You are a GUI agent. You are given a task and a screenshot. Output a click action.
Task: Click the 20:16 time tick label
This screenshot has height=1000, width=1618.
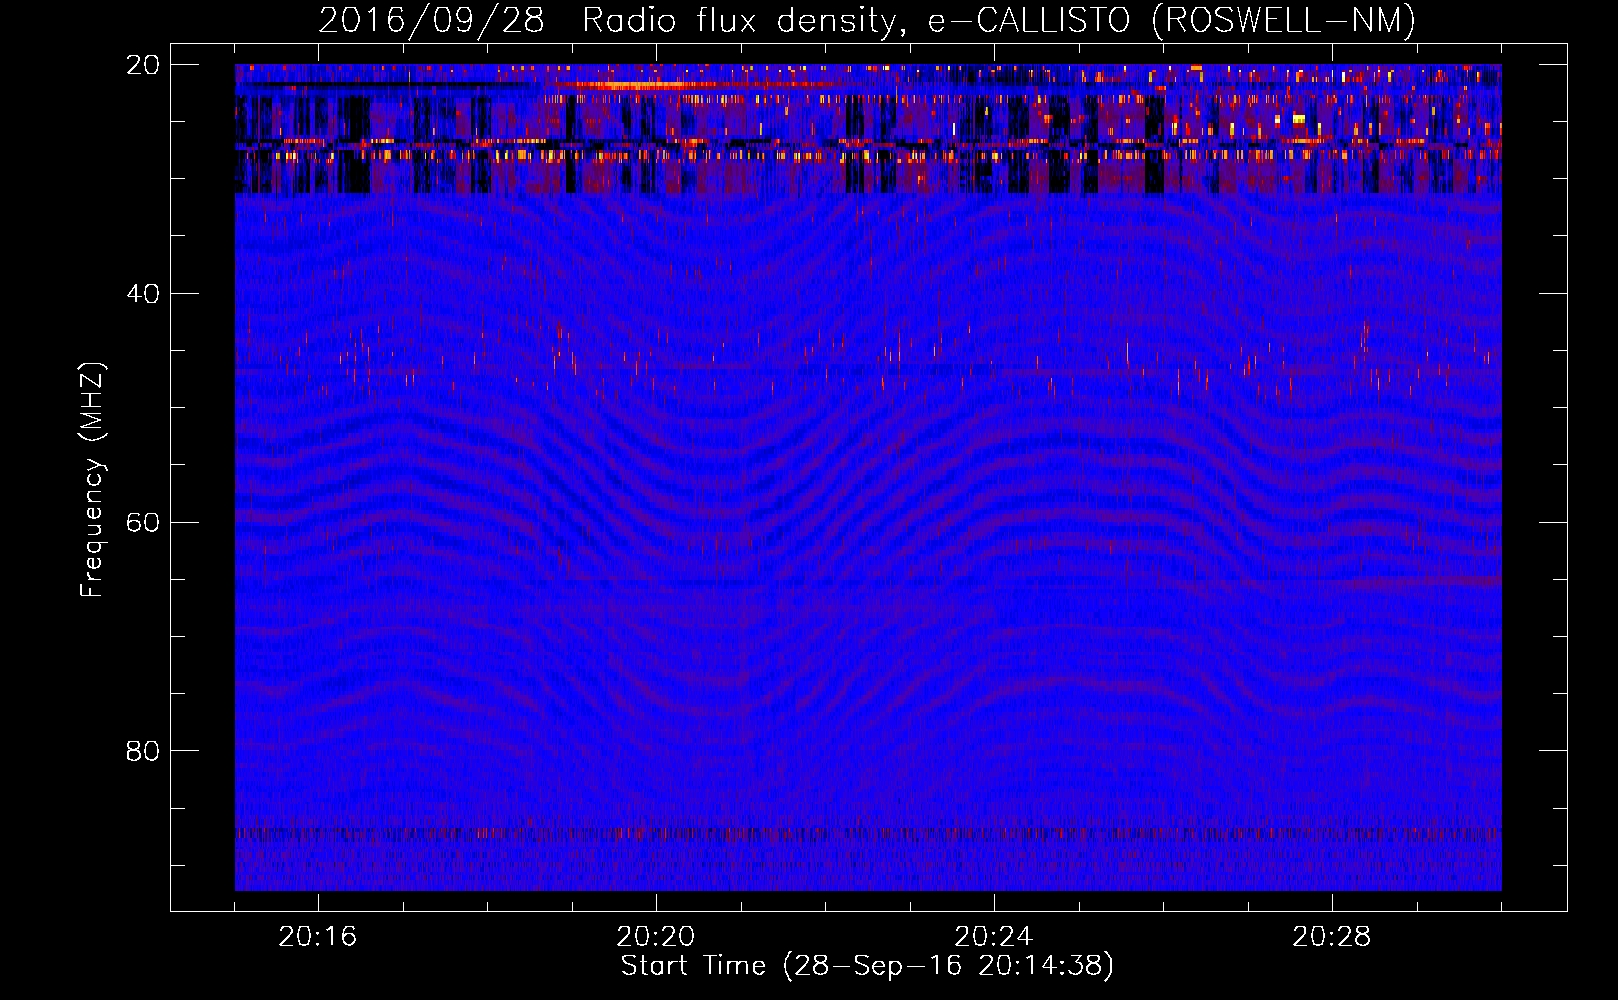pos(317,937)
